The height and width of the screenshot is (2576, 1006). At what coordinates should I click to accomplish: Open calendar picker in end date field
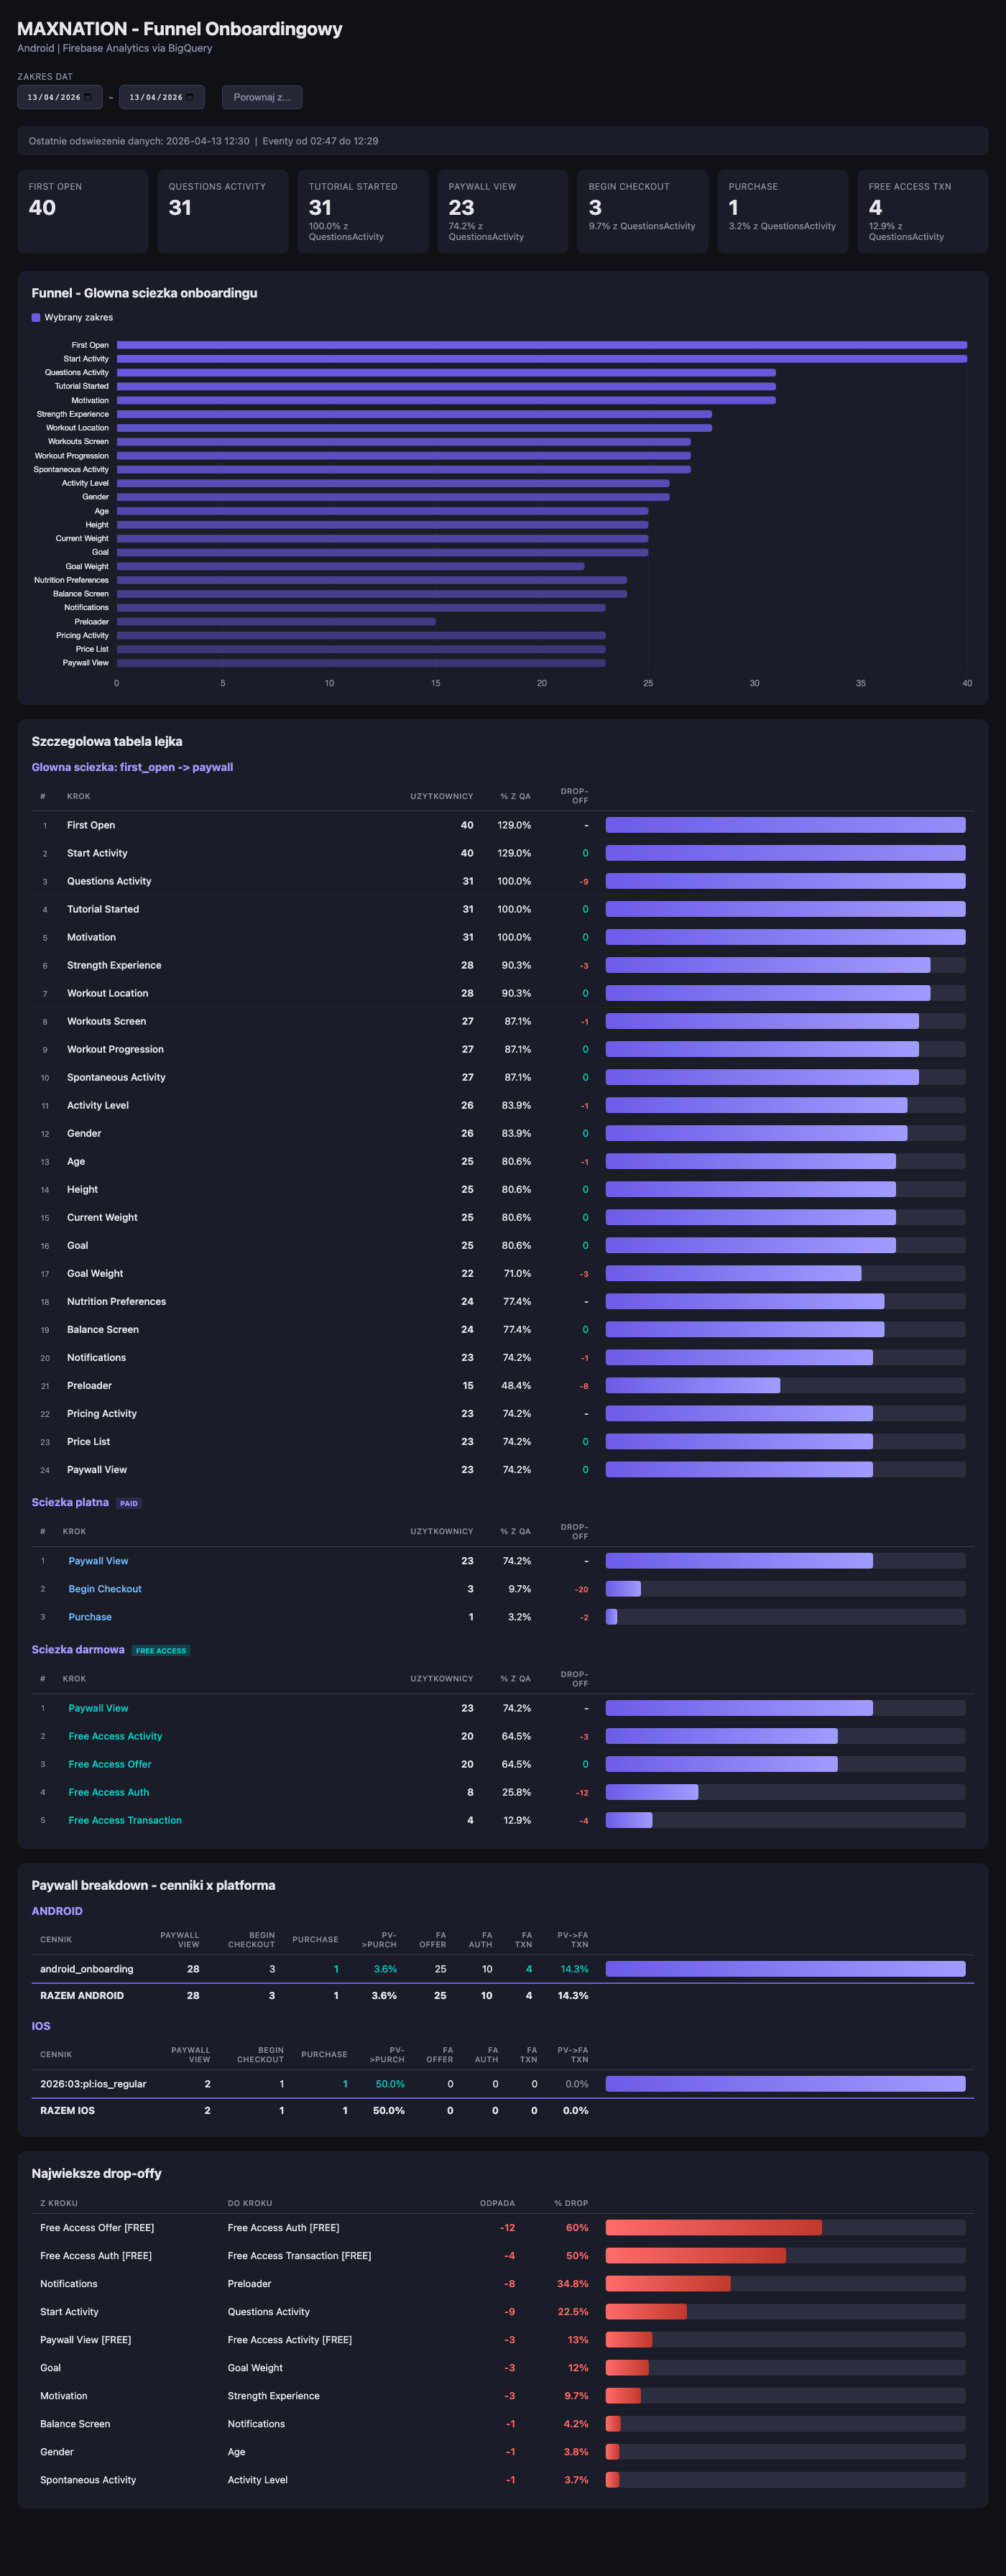pos(190,97)
